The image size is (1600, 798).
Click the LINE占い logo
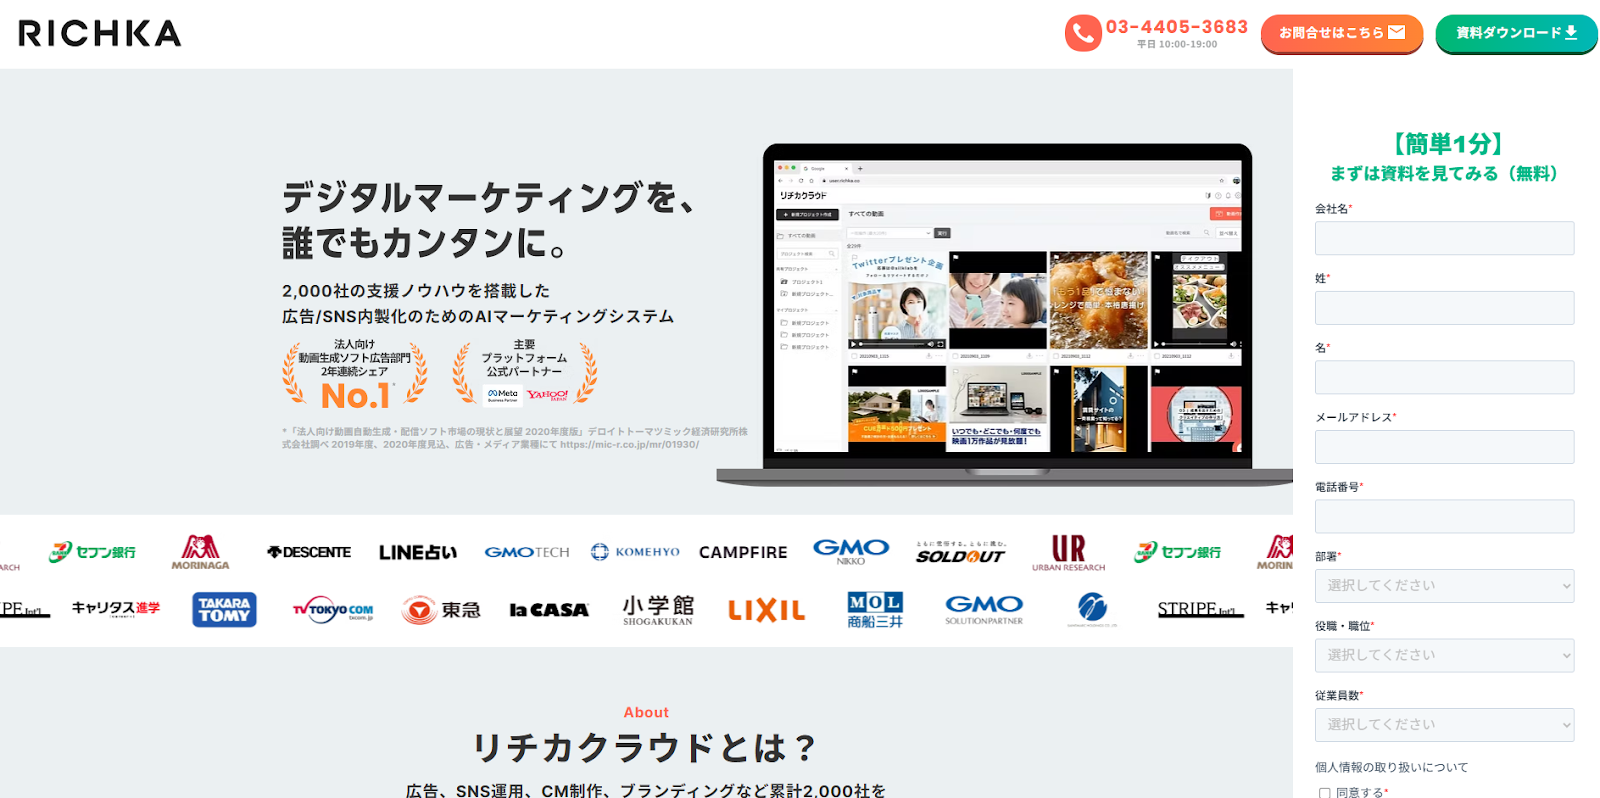point(417,552)
